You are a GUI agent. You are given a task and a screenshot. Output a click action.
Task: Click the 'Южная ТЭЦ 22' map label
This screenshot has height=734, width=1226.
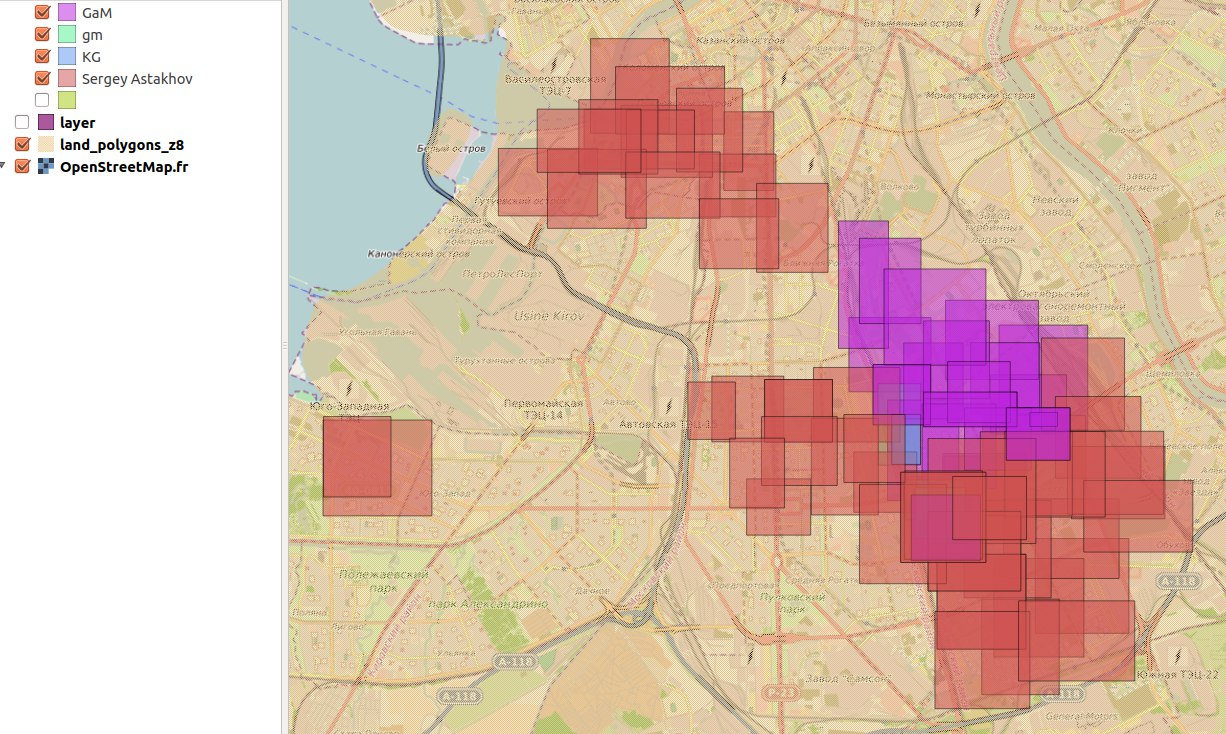(x=1180, y=674)
